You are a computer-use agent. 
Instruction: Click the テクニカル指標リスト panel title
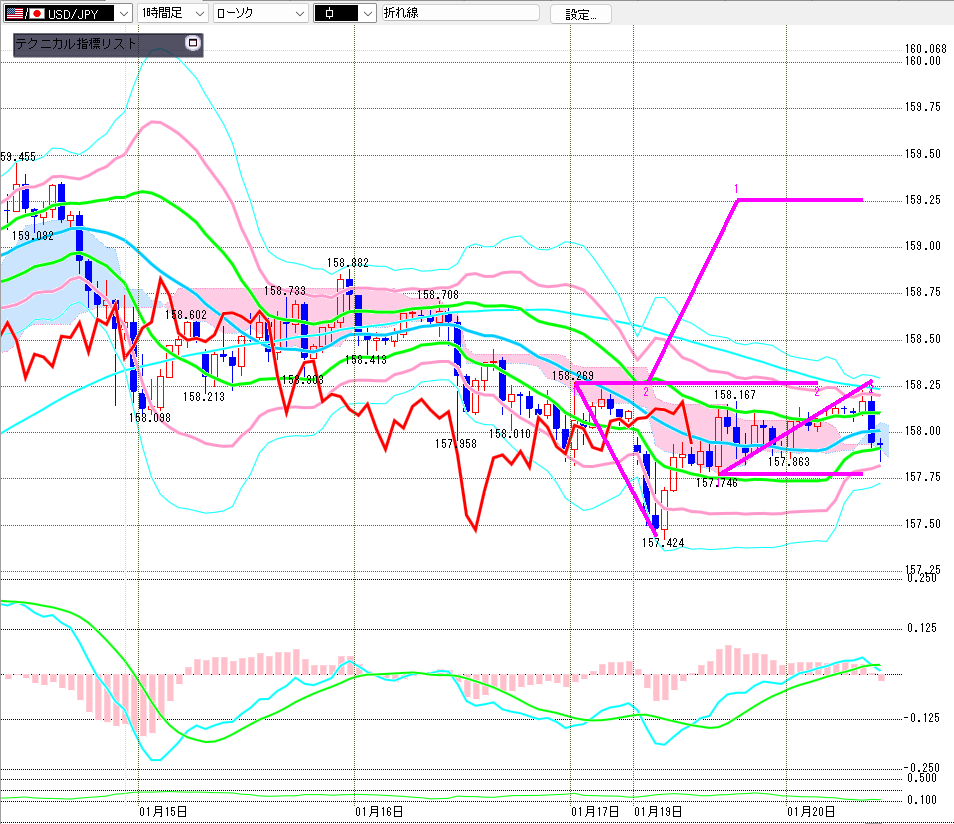(78, 44)
